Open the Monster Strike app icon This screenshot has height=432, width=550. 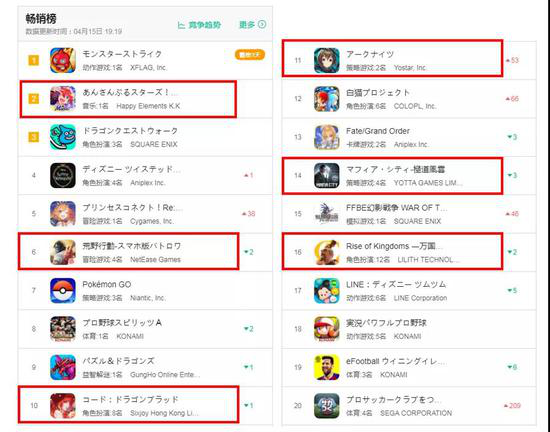coord(63,60)
